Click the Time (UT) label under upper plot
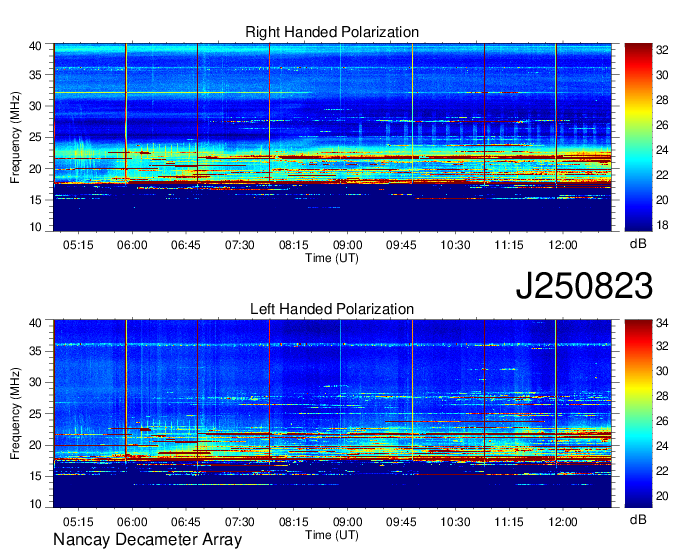 pyautogui.click(x=332, y=258)
